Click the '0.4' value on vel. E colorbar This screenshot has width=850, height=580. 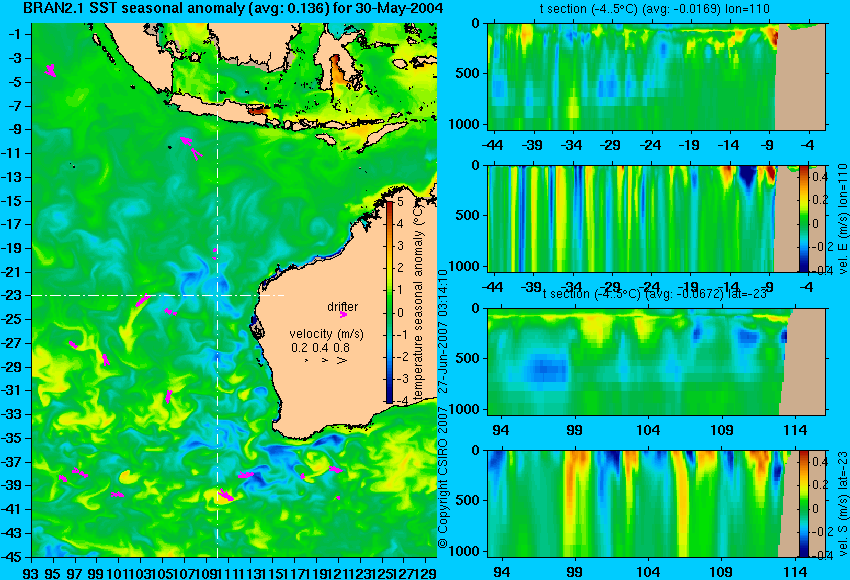pyautogui.click(x=820, y=177)
